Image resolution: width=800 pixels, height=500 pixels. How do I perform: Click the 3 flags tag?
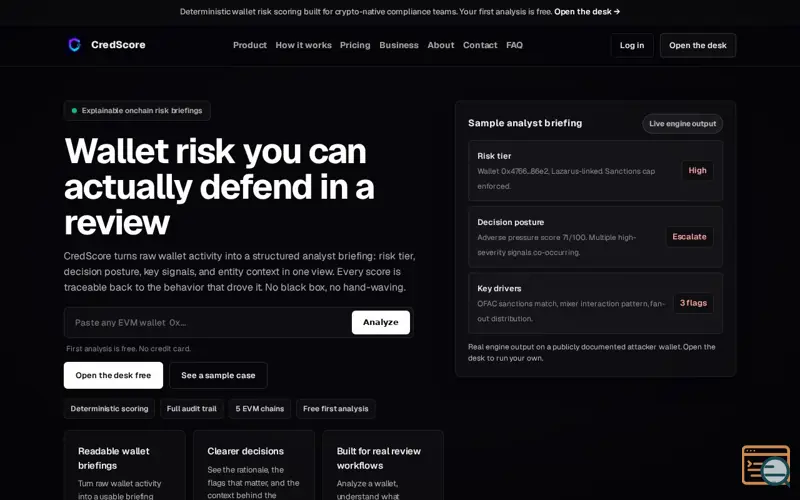[x=693, y=303]
